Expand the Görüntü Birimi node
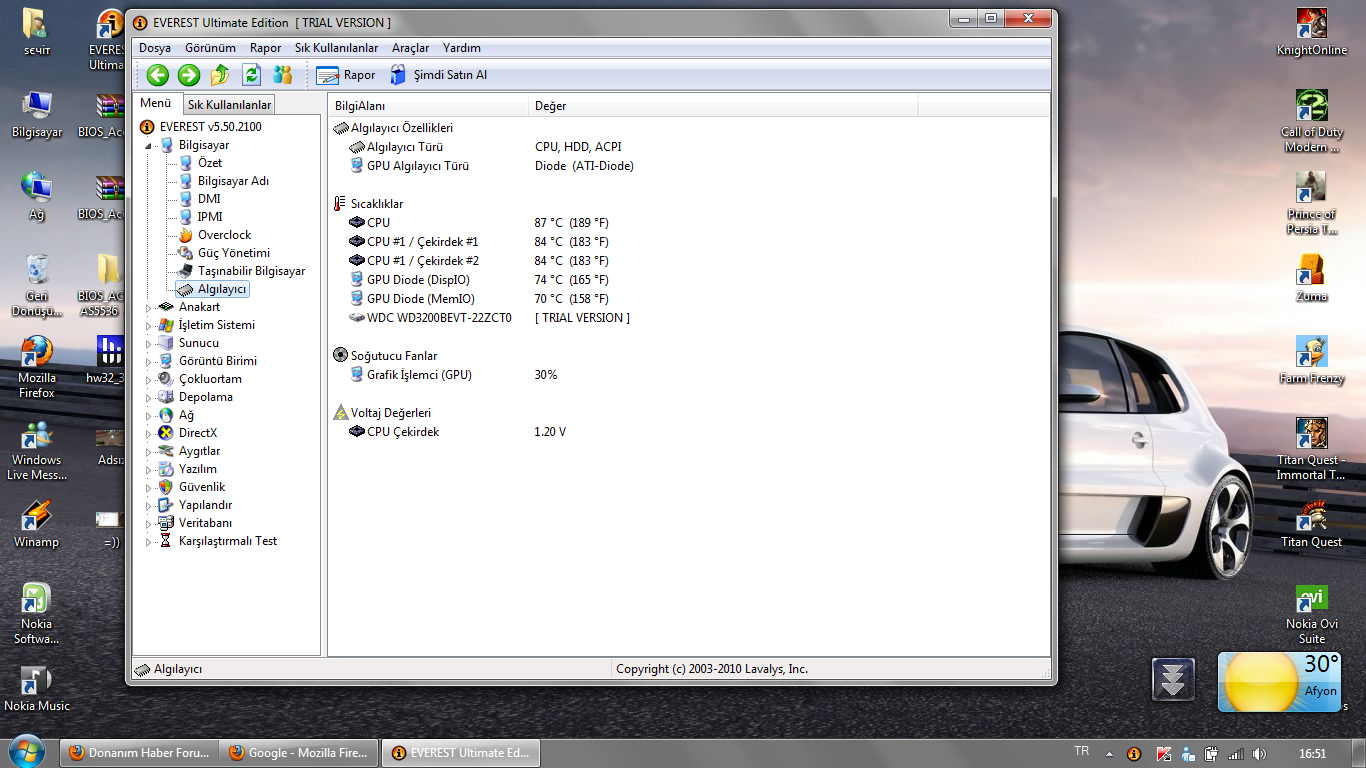Viewport: 1366px width, 768px height. click(x=149, y=362)
